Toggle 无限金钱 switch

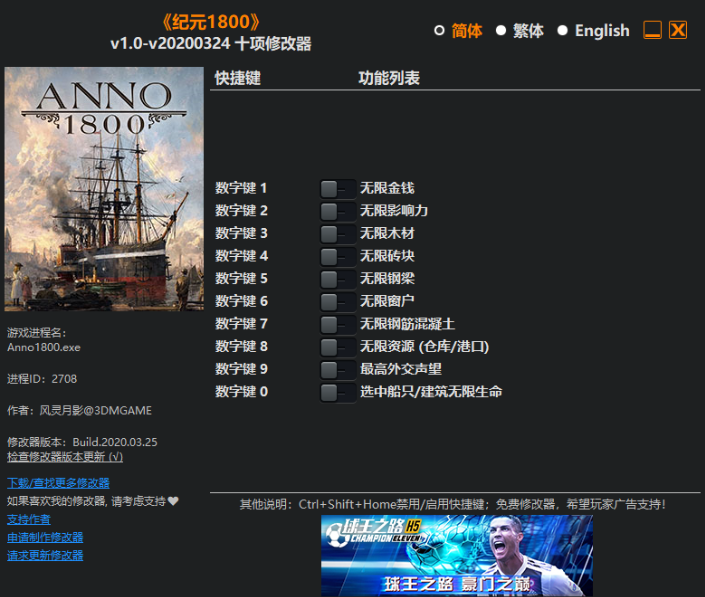(x=338, y=189)
